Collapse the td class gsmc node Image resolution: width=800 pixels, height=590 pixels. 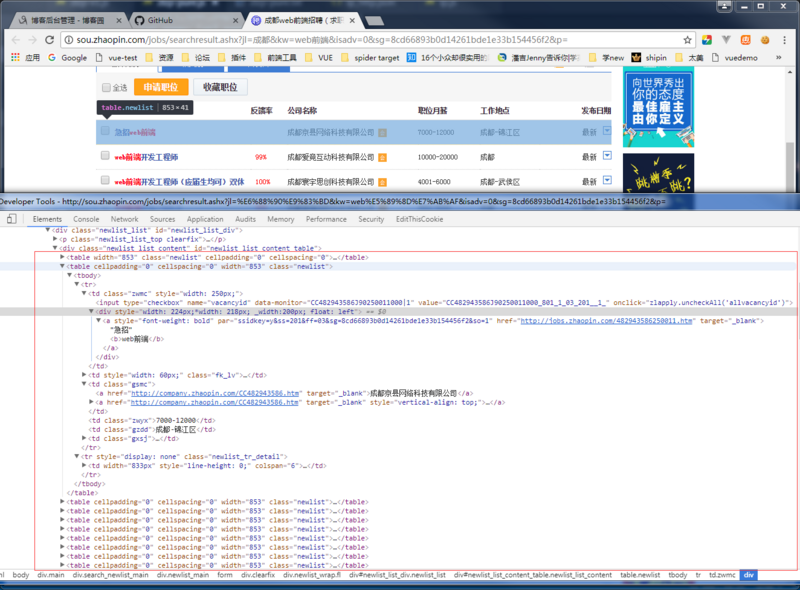coord(84,384)
